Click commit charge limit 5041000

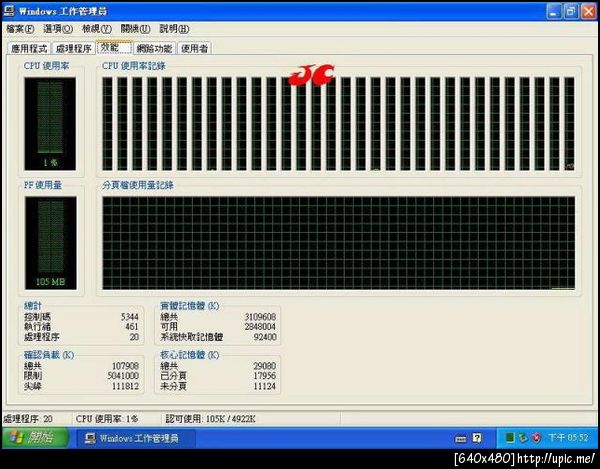(x=123, y=376)
